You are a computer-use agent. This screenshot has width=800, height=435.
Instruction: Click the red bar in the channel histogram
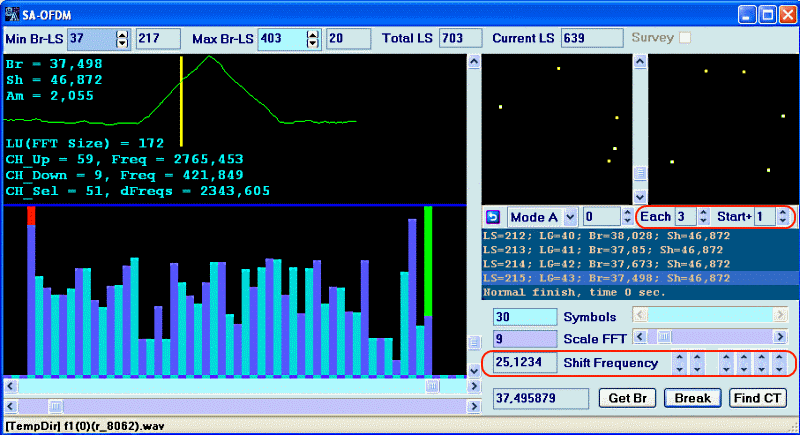coord(32,216)
